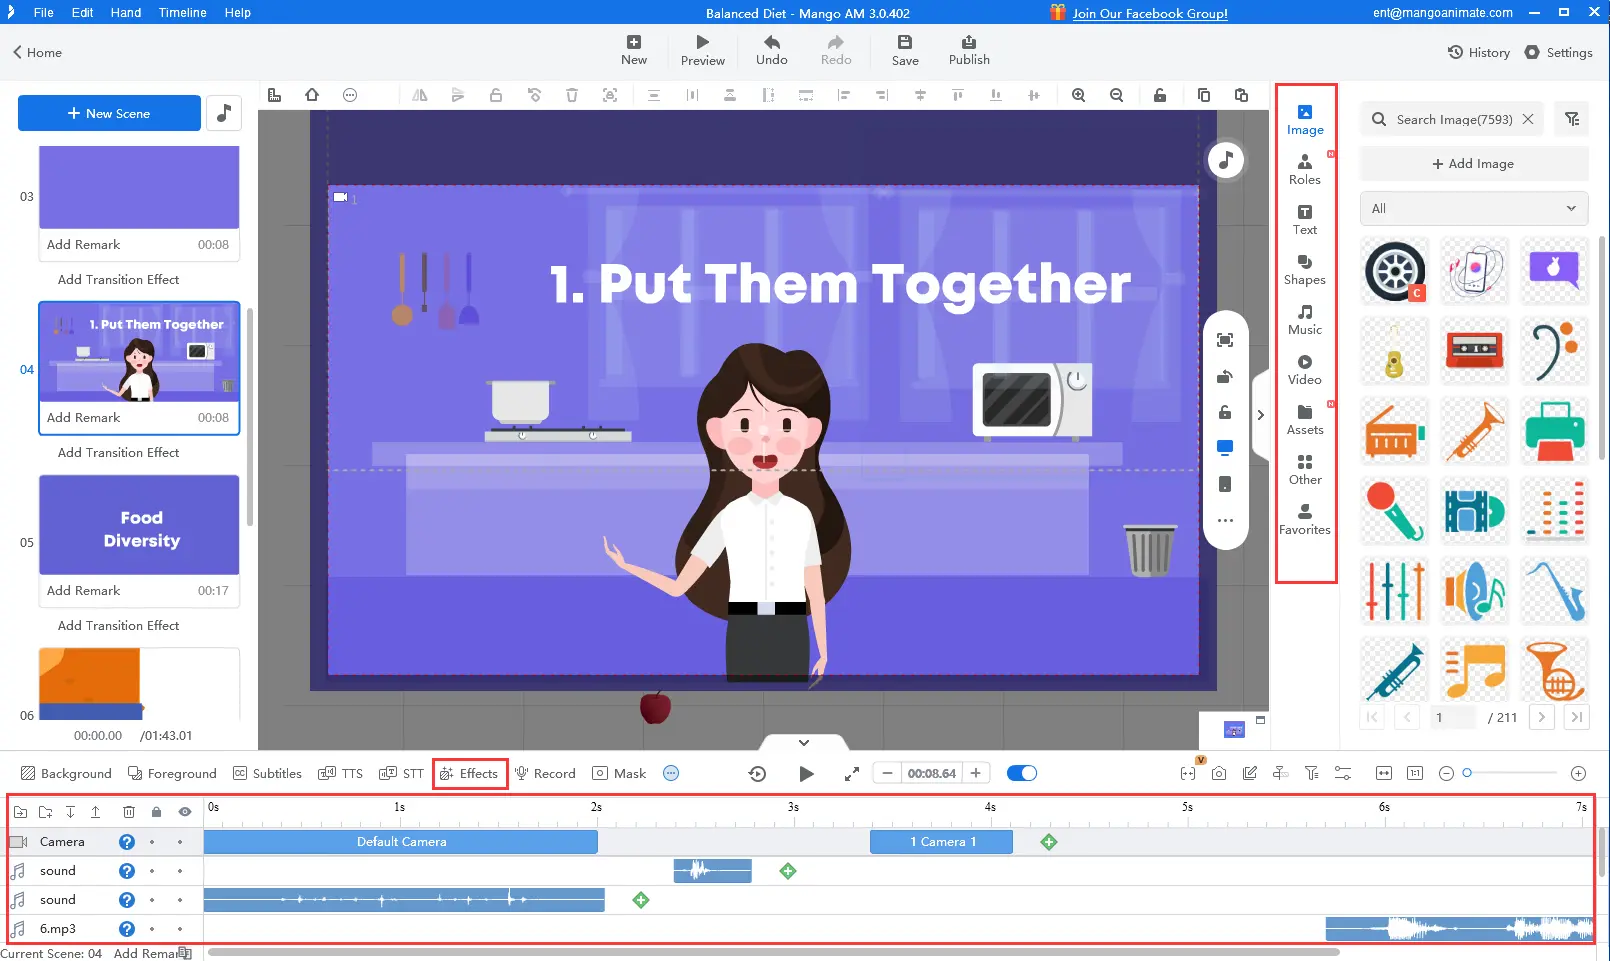Select the Food Diversity scene thumbnail

pyautogui.click(x=138, y=524)
